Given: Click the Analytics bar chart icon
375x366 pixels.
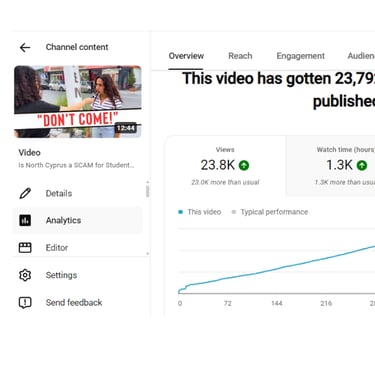Looking at the screenshot, I should point(25,220).
